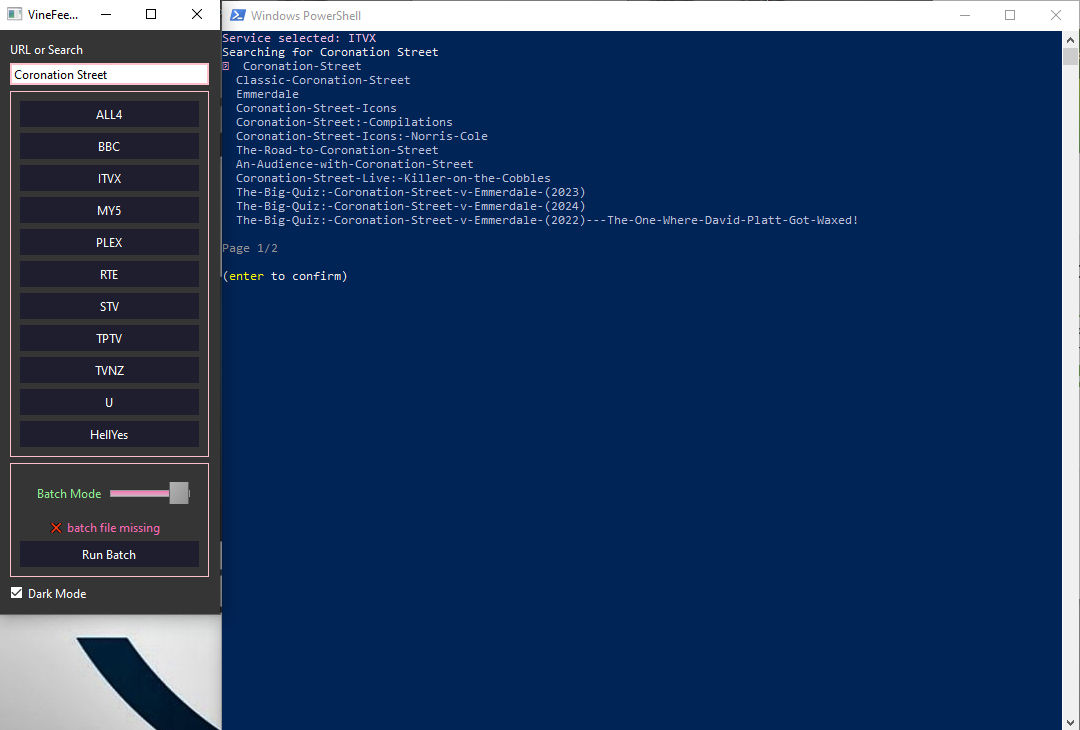
Task: Select the Big-Quiz (2022) David-Platt-Got-Waxed result
Action: point(547,220)
